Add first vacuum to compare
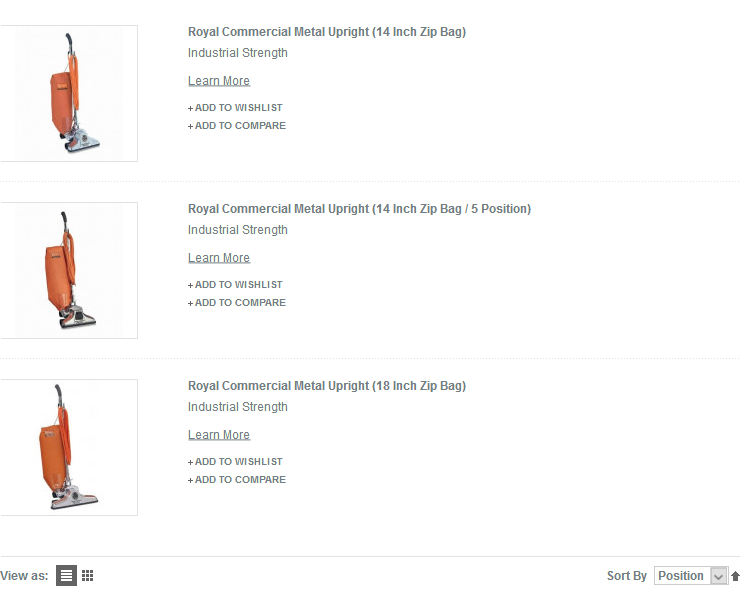The width and height of the screenshot is (740, 592). pyautogui.click(x=237, y=126)
